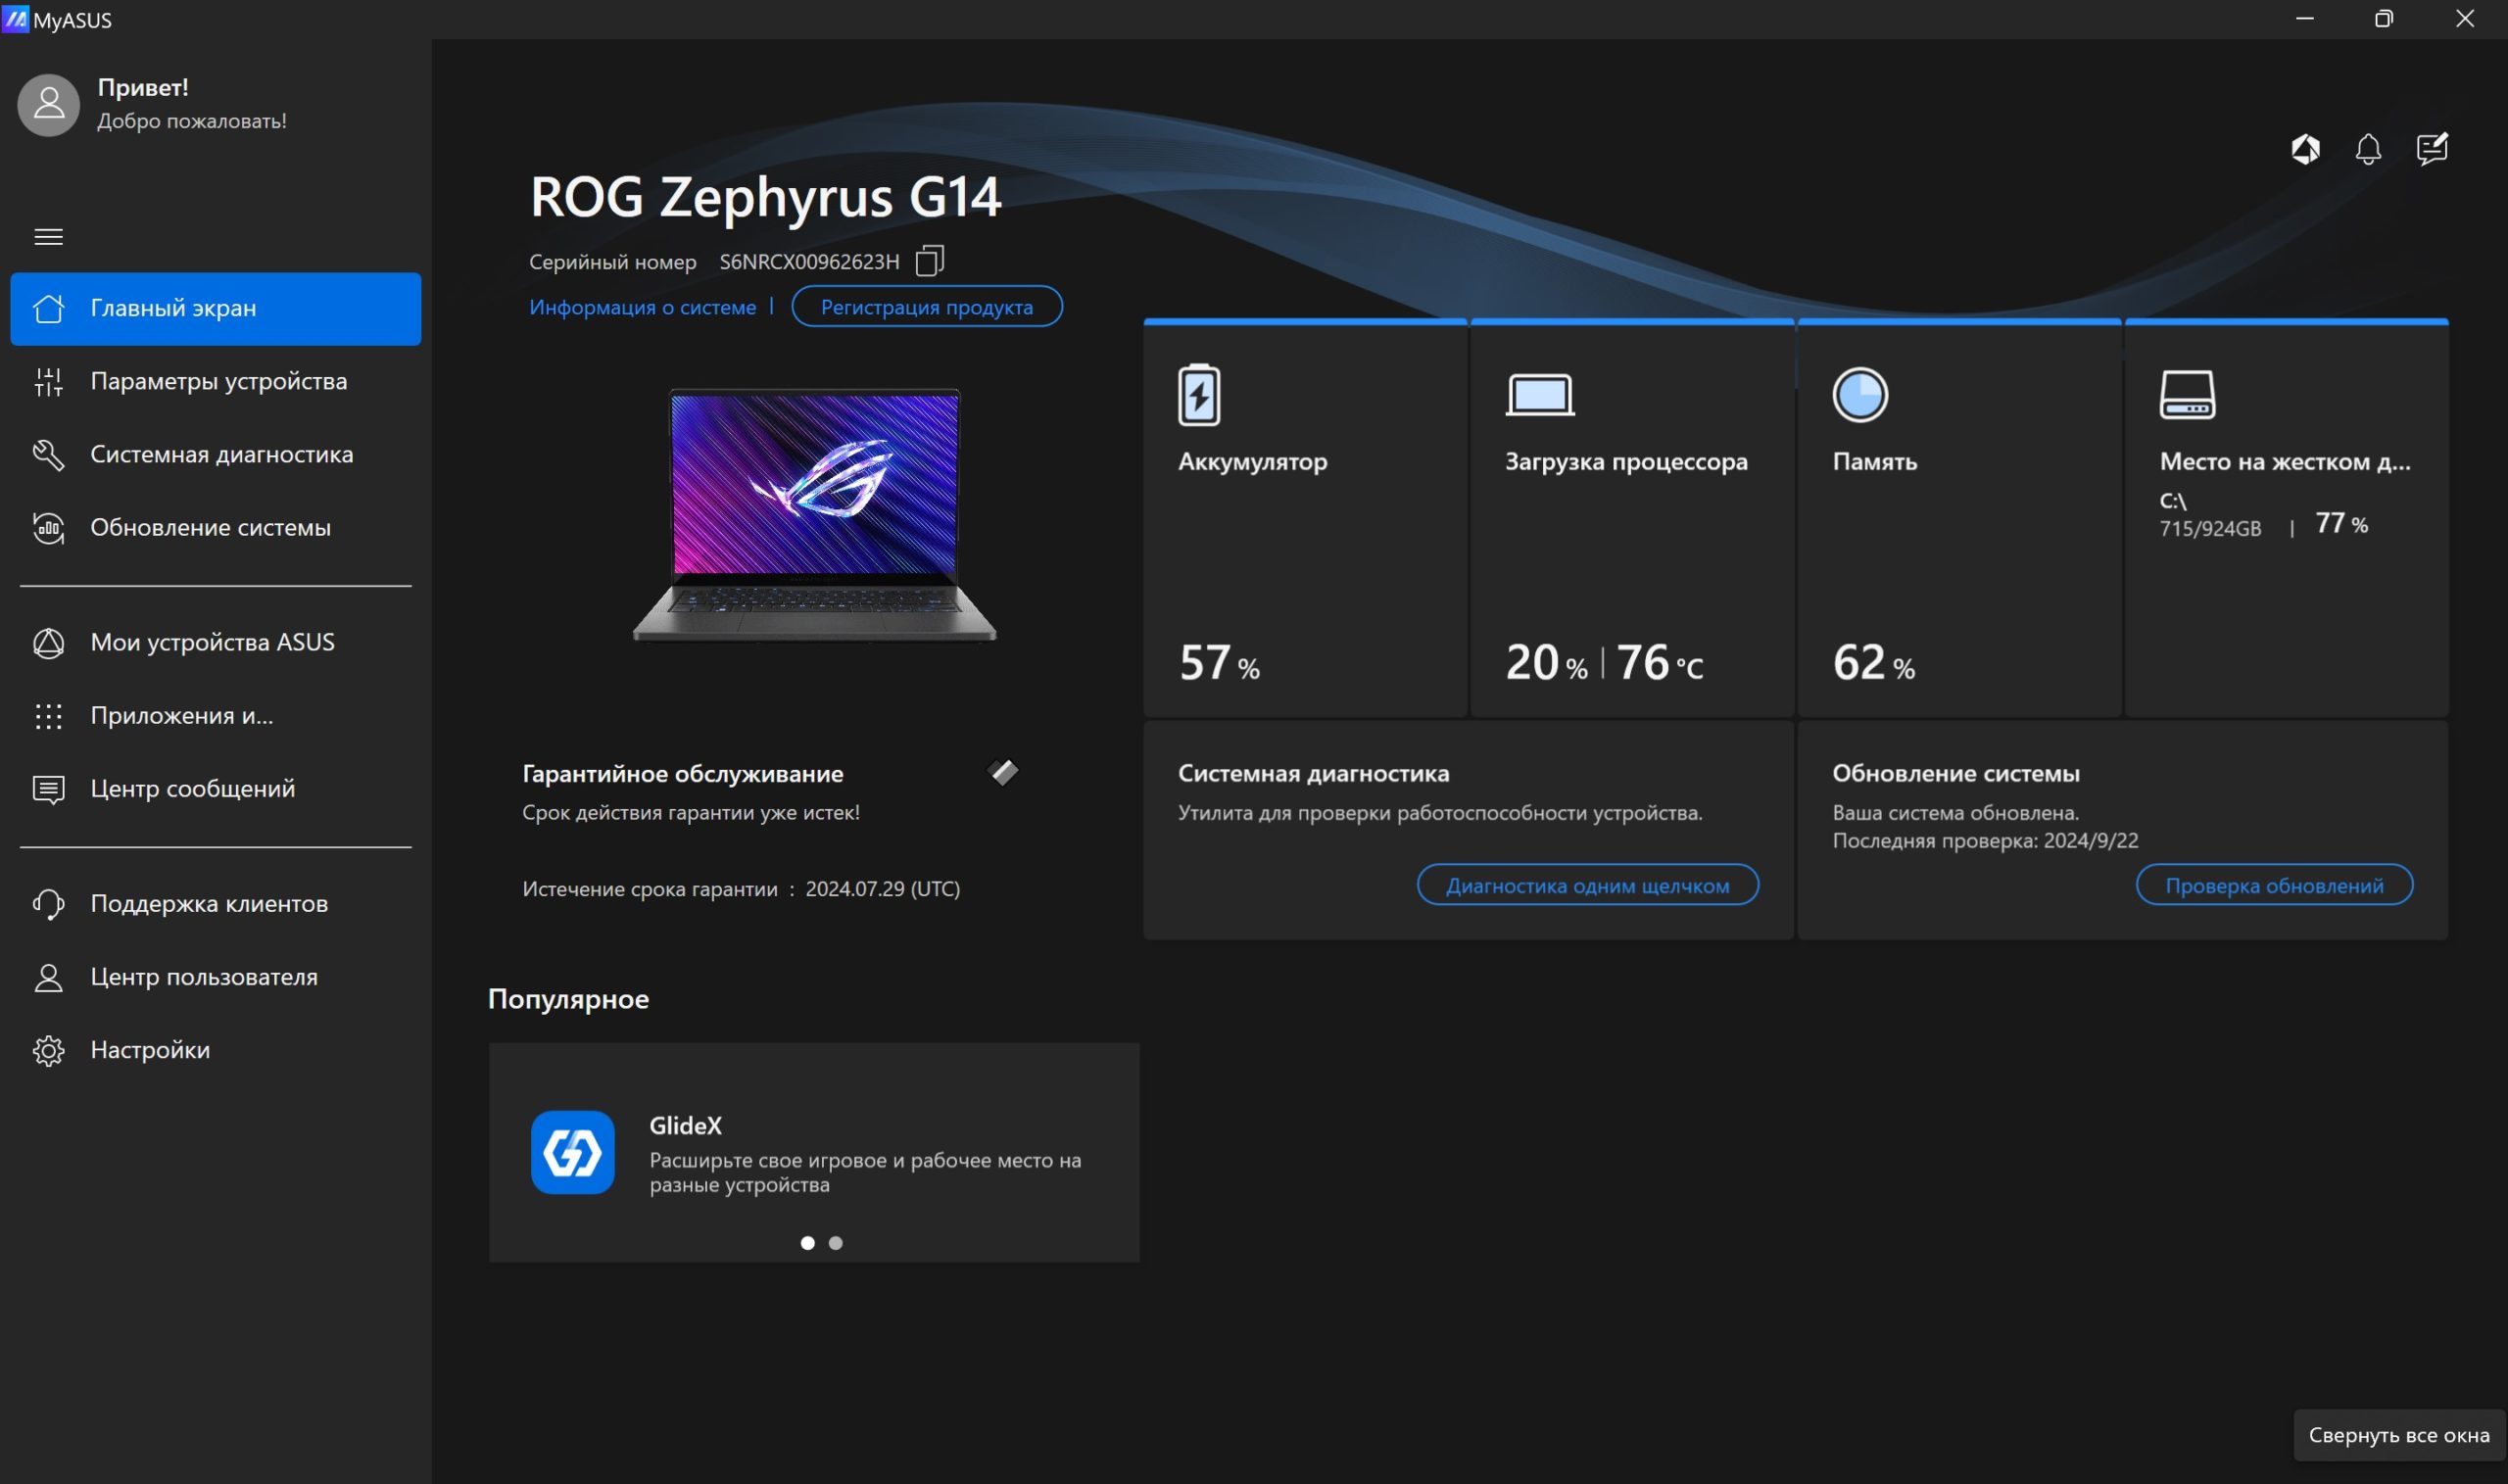Image resolution: width=2508 pixels, height=1484 pixels.
Task: Click the Память pie chart icon
Action: pyautogui.click(x=1860, y=394)
